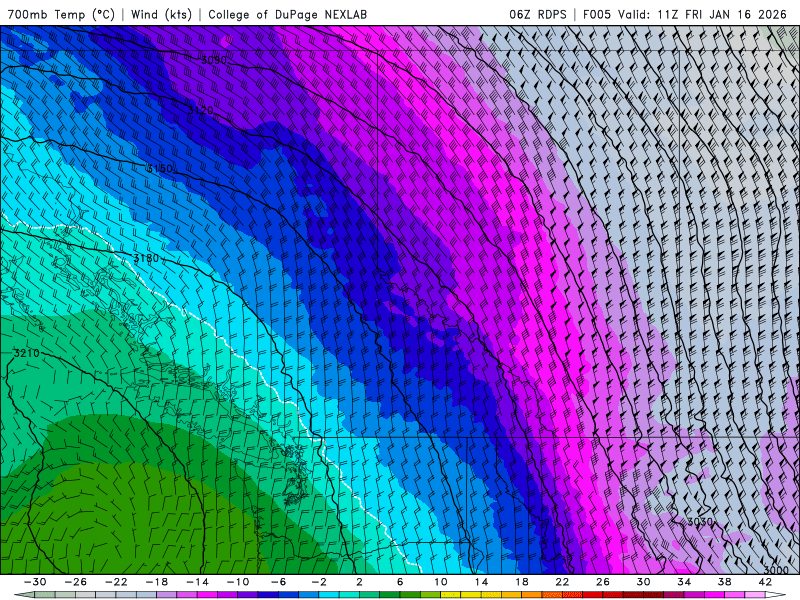Click the -10 value on the color scale

coord(238,582)
